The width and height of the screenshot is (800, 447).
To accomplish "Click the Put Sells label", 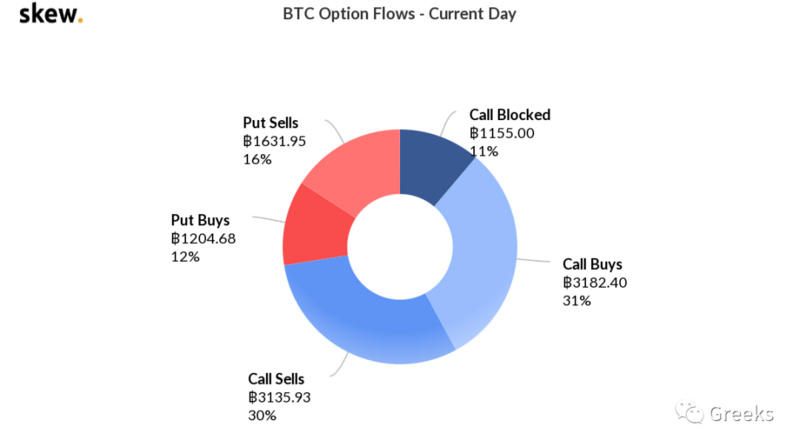I will pyautogui.click(x=274, y=122).
